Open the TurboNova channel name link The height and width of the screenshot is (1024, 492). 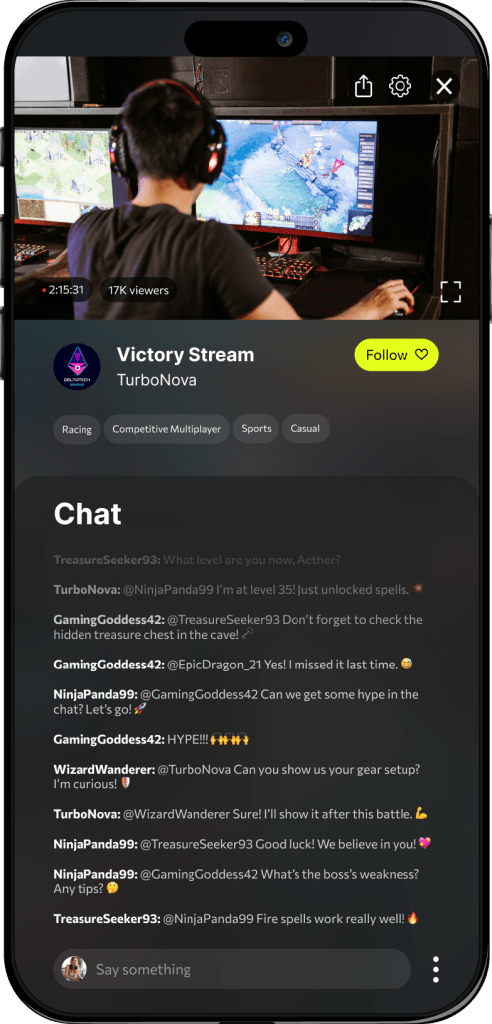coord(157,379)
